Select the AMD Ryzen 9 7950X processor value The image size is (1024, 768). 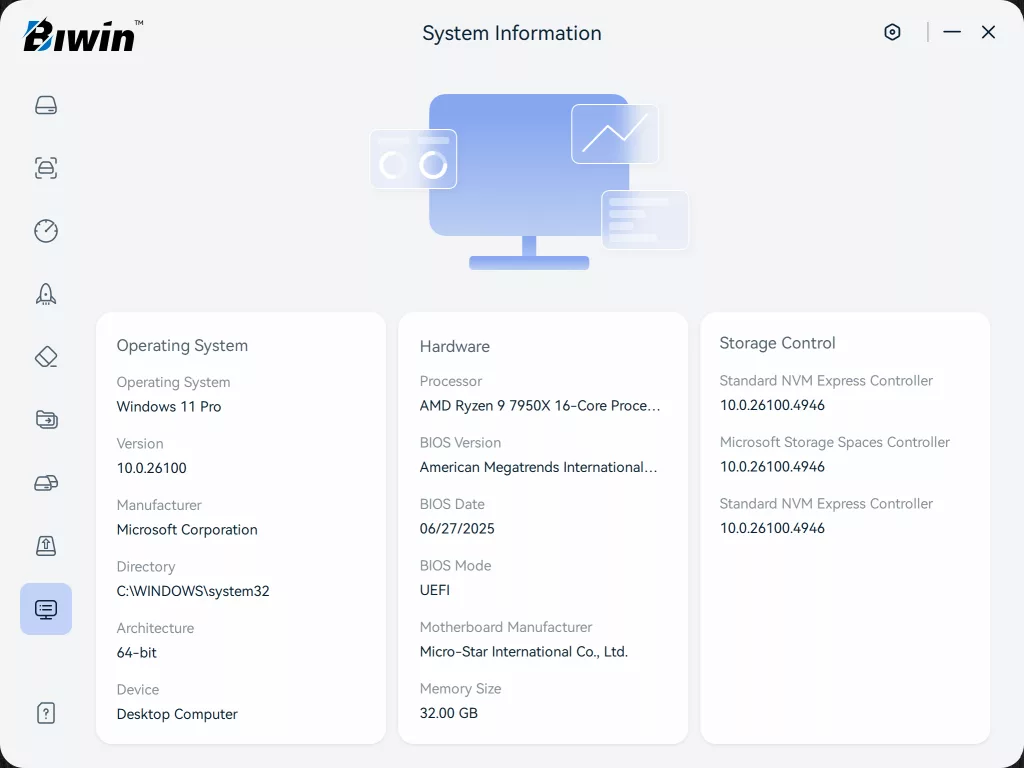pyautogui.click(x=540, y=406)
